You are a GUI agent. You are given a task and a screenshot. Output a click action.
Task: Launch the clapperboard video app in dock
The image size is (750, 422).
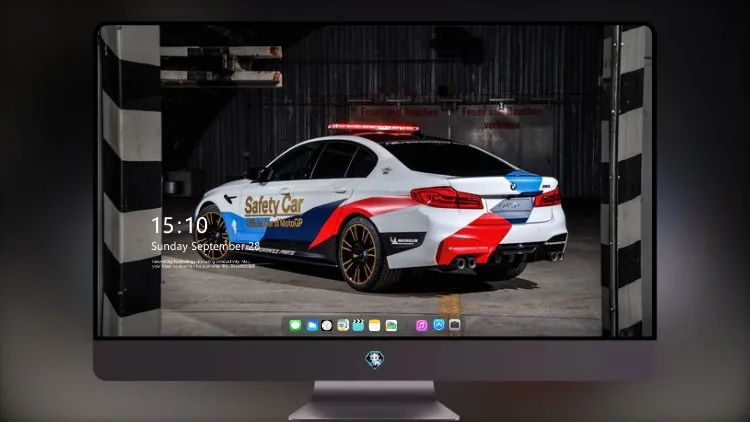pyautogui.click(x=358, y=325)
